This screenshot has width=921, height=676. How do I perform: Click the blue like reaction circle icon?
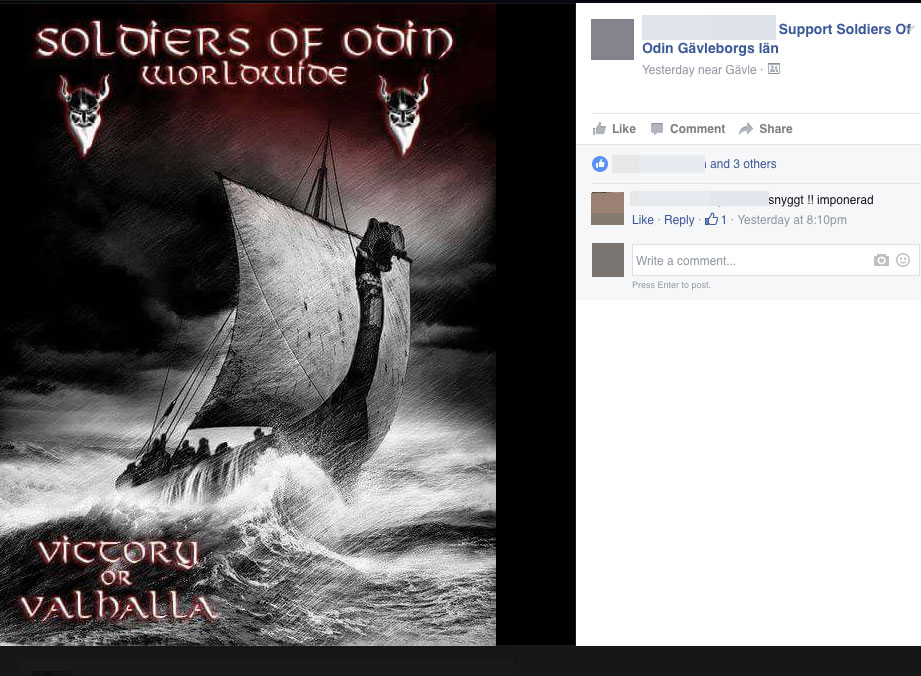[600, 164]
